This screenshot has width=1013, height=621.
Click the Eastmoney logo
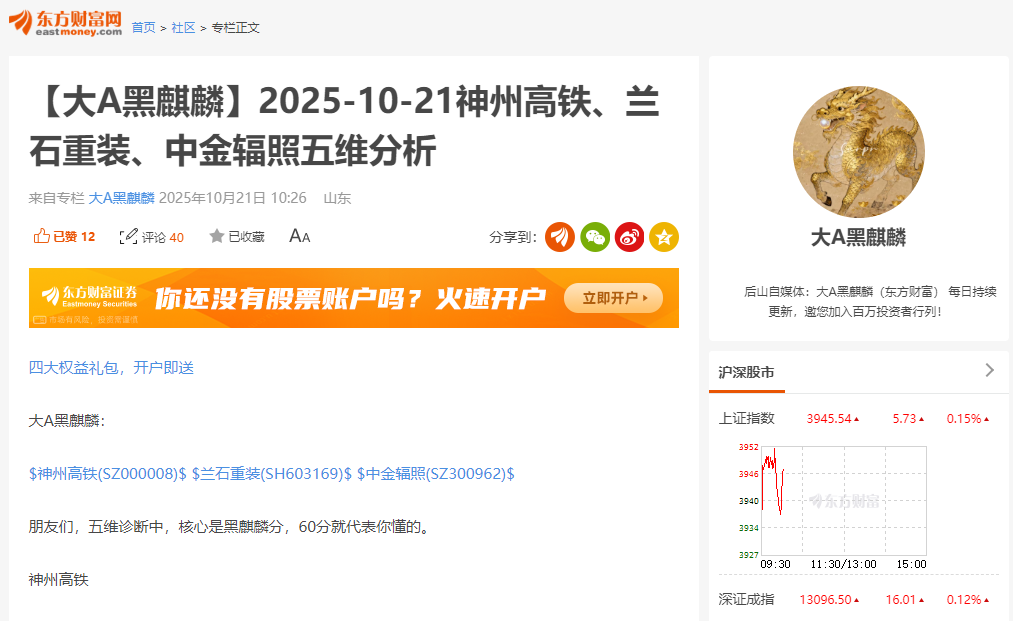coord(65,23)
